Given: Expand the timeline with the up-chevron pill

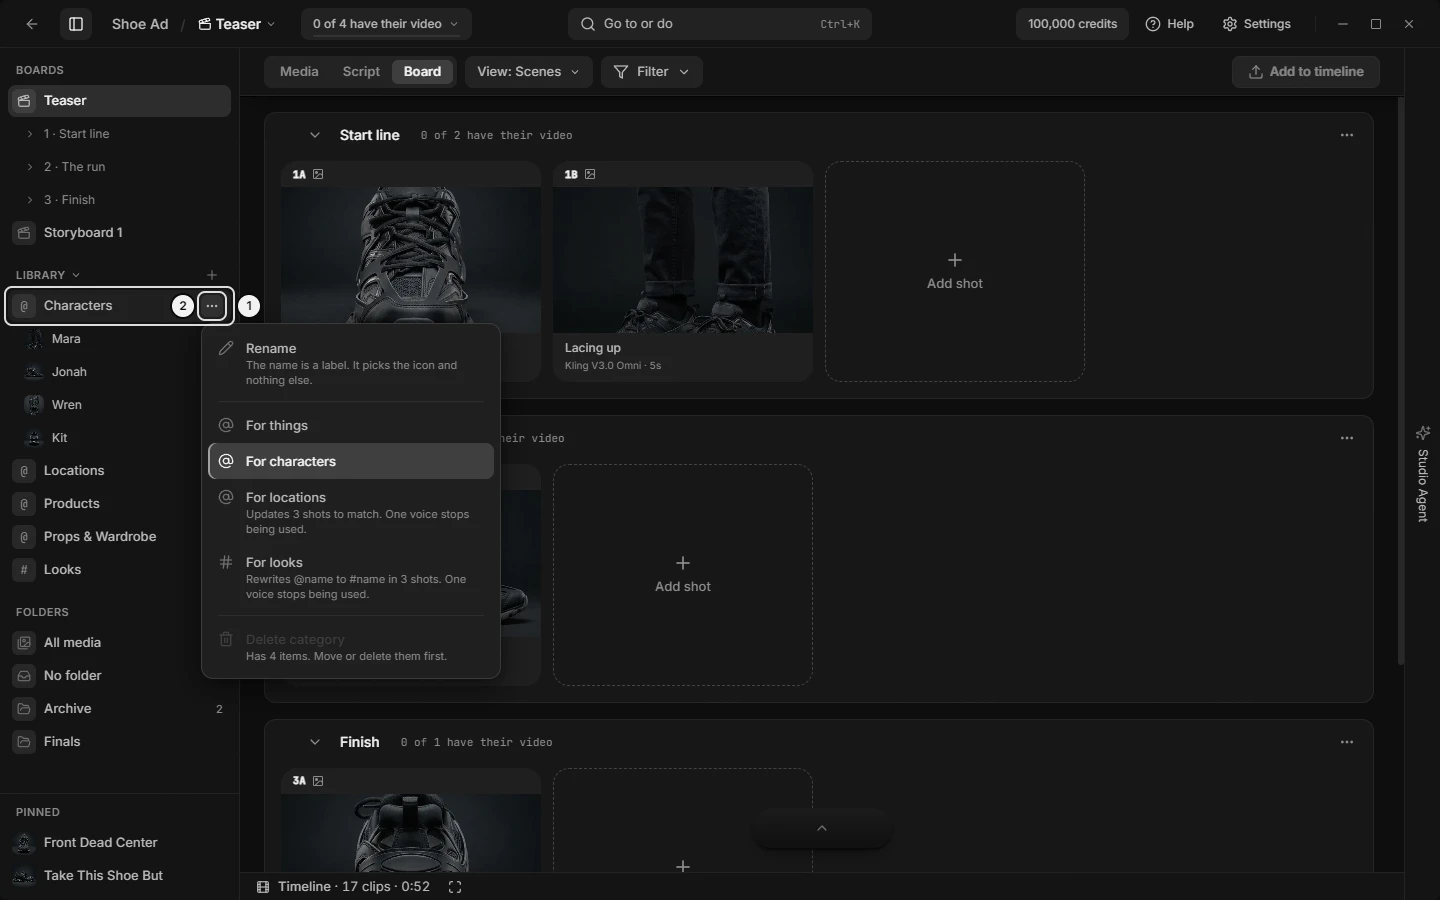Looking at the screenshot, I should coord(822,829).
